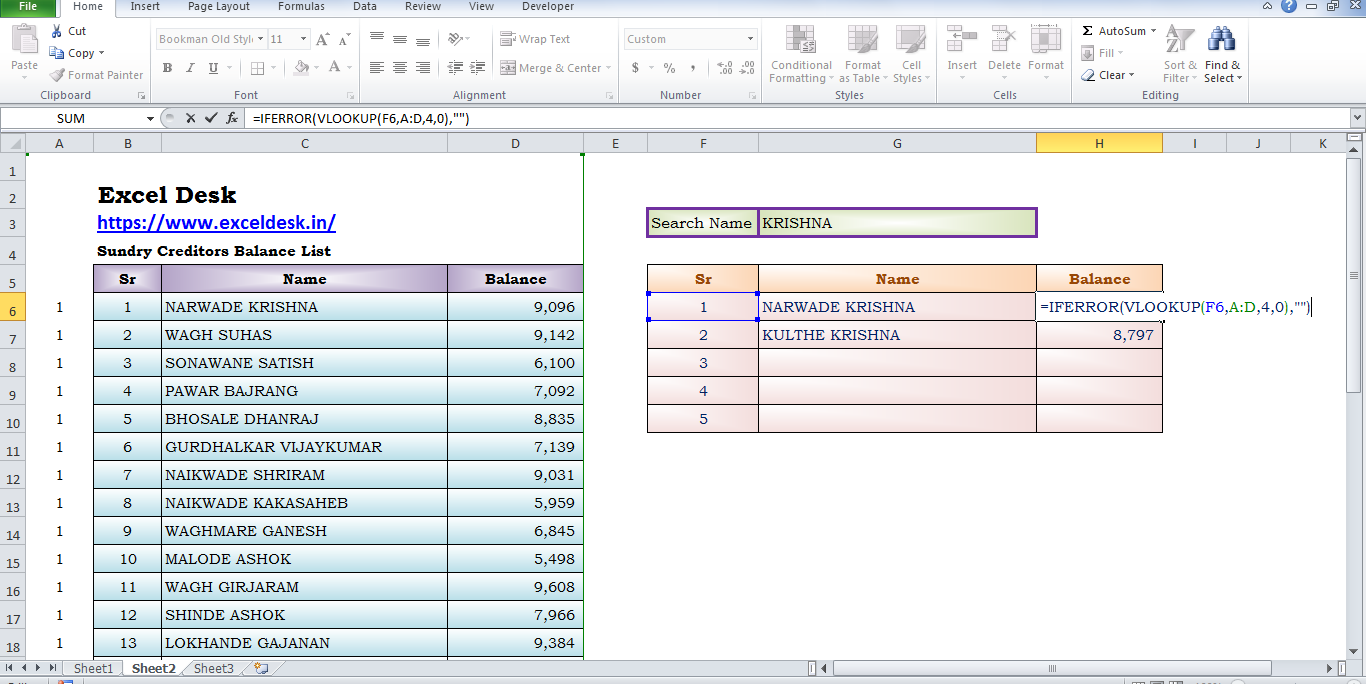The image size is (1366, 684).
Task: Open the Name Box dropdown arrow
Action: (x=151, y=118)
